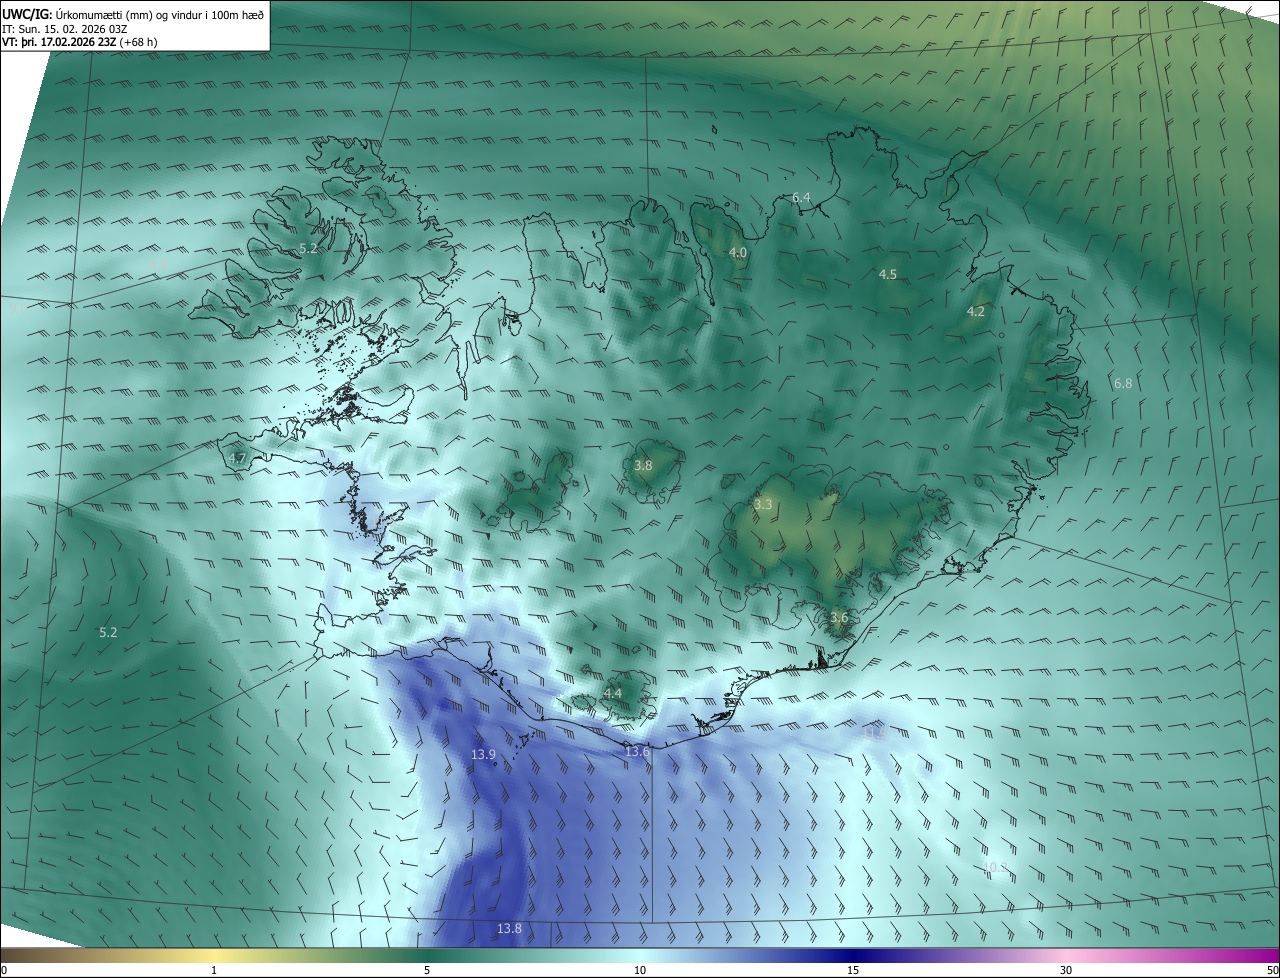Image resolution: width=1280 pixels, height=978 pixels.
Task: Click the '13.8' value label
Action: click(510, 929)
